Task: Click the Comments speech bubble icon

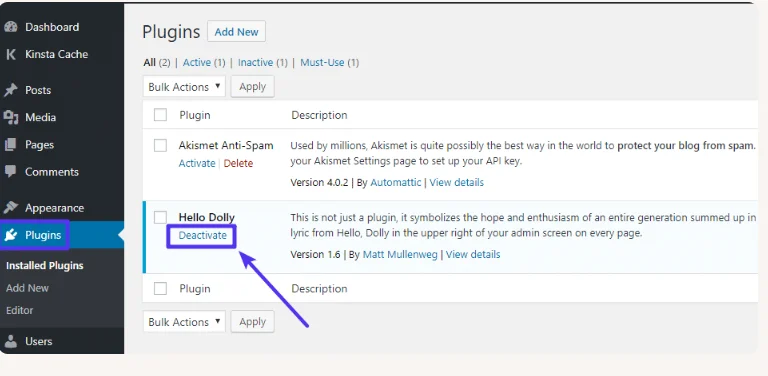Action: tap(11, 172)
